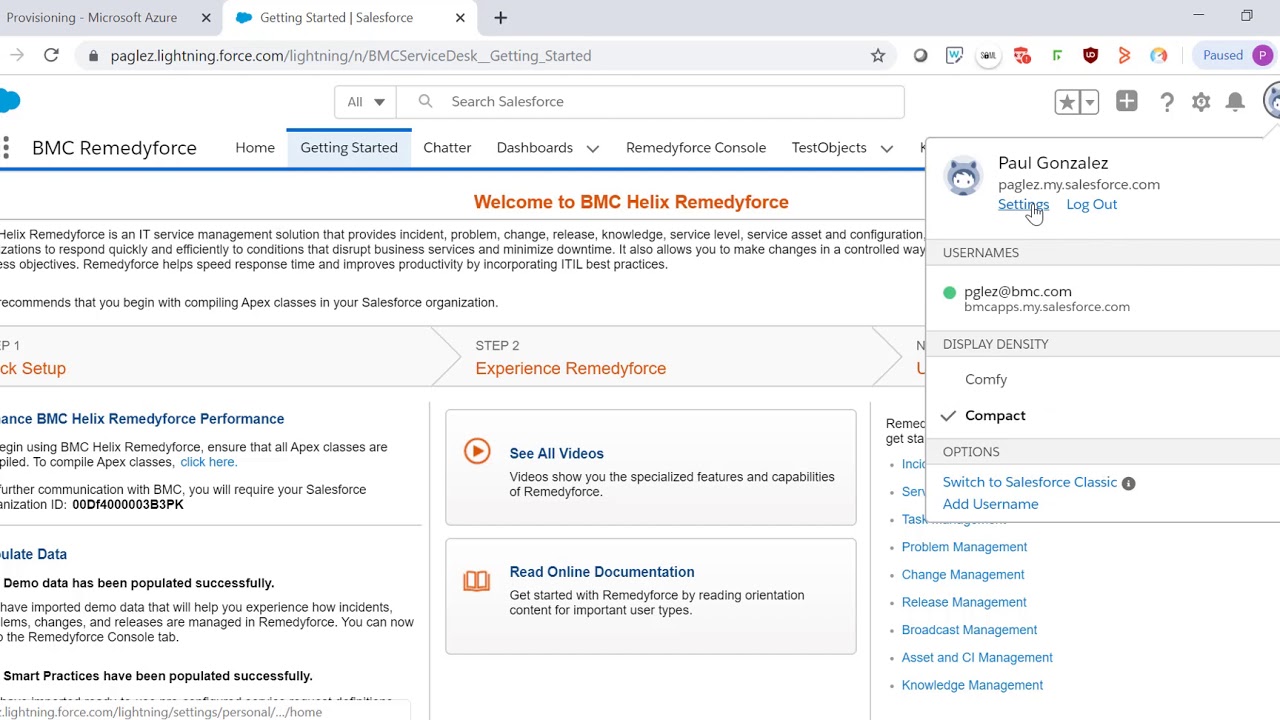Open Read Online Documentation link

click(x=602, y=572)
